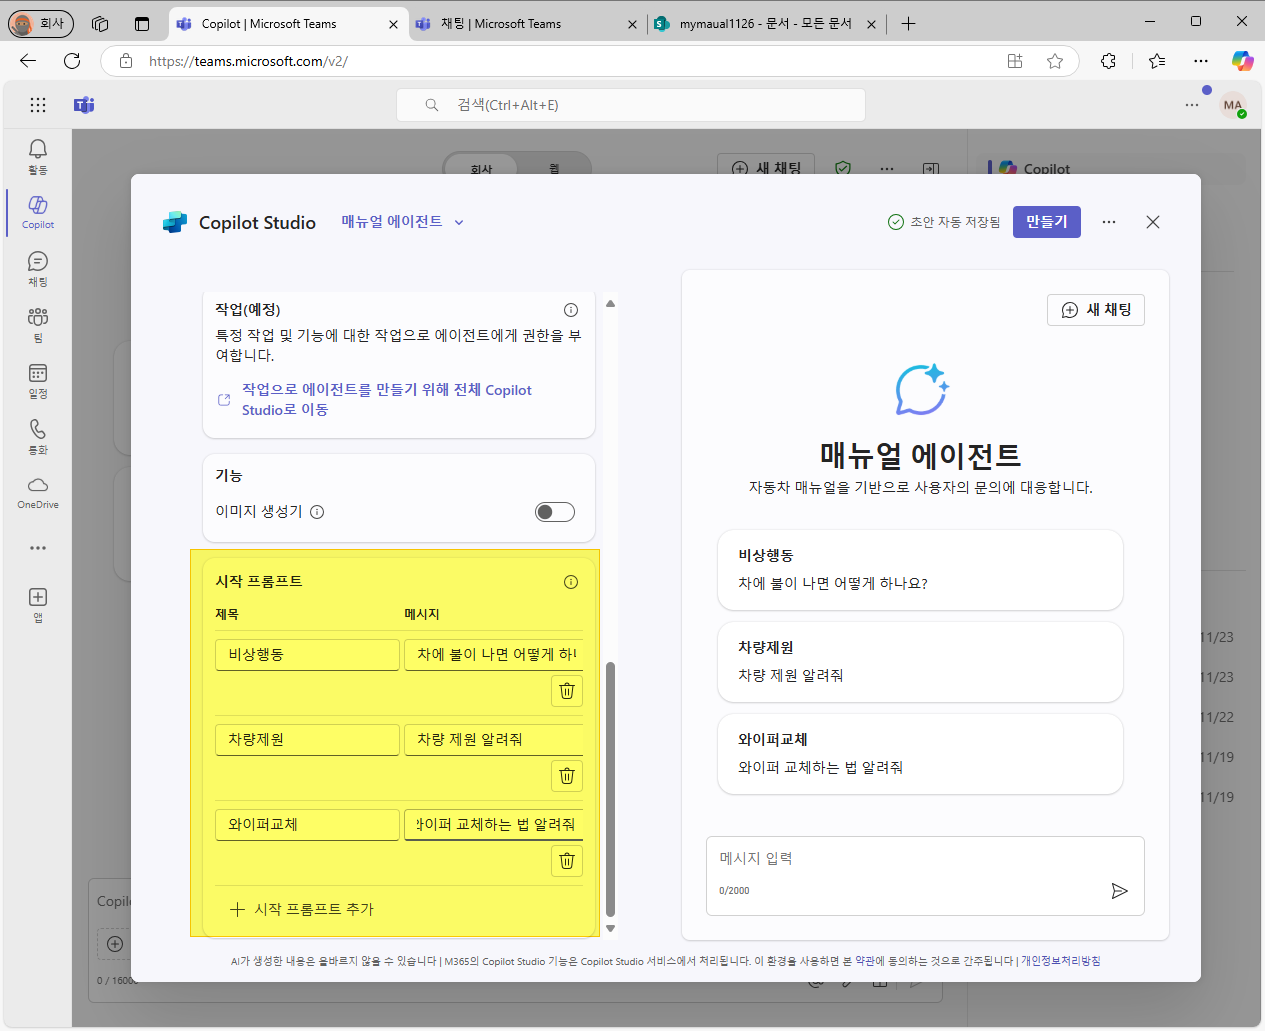Click the settings panel scrollbar thumb

coord(610,790)
